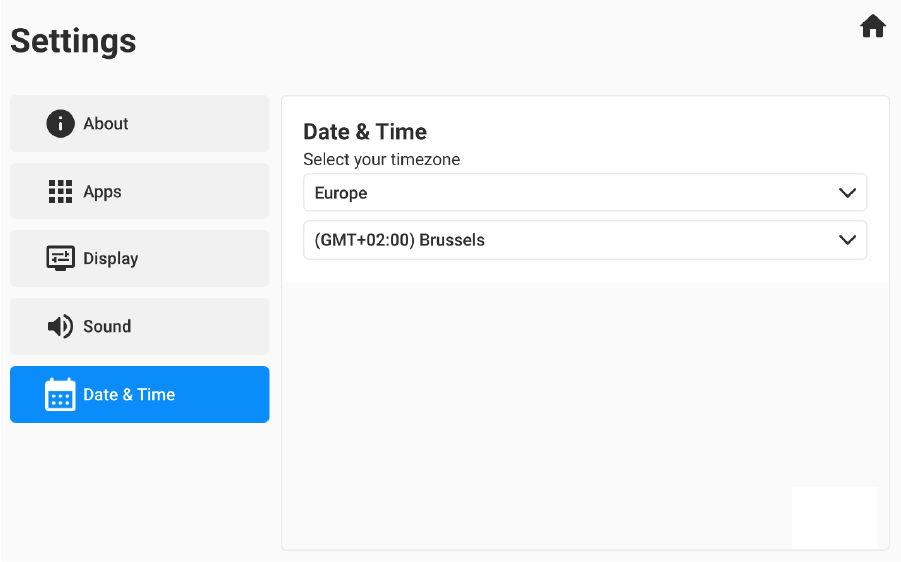Expand the Europe region chevron arrow
Screen dimensions: 901x562
[x=847, y=193]
